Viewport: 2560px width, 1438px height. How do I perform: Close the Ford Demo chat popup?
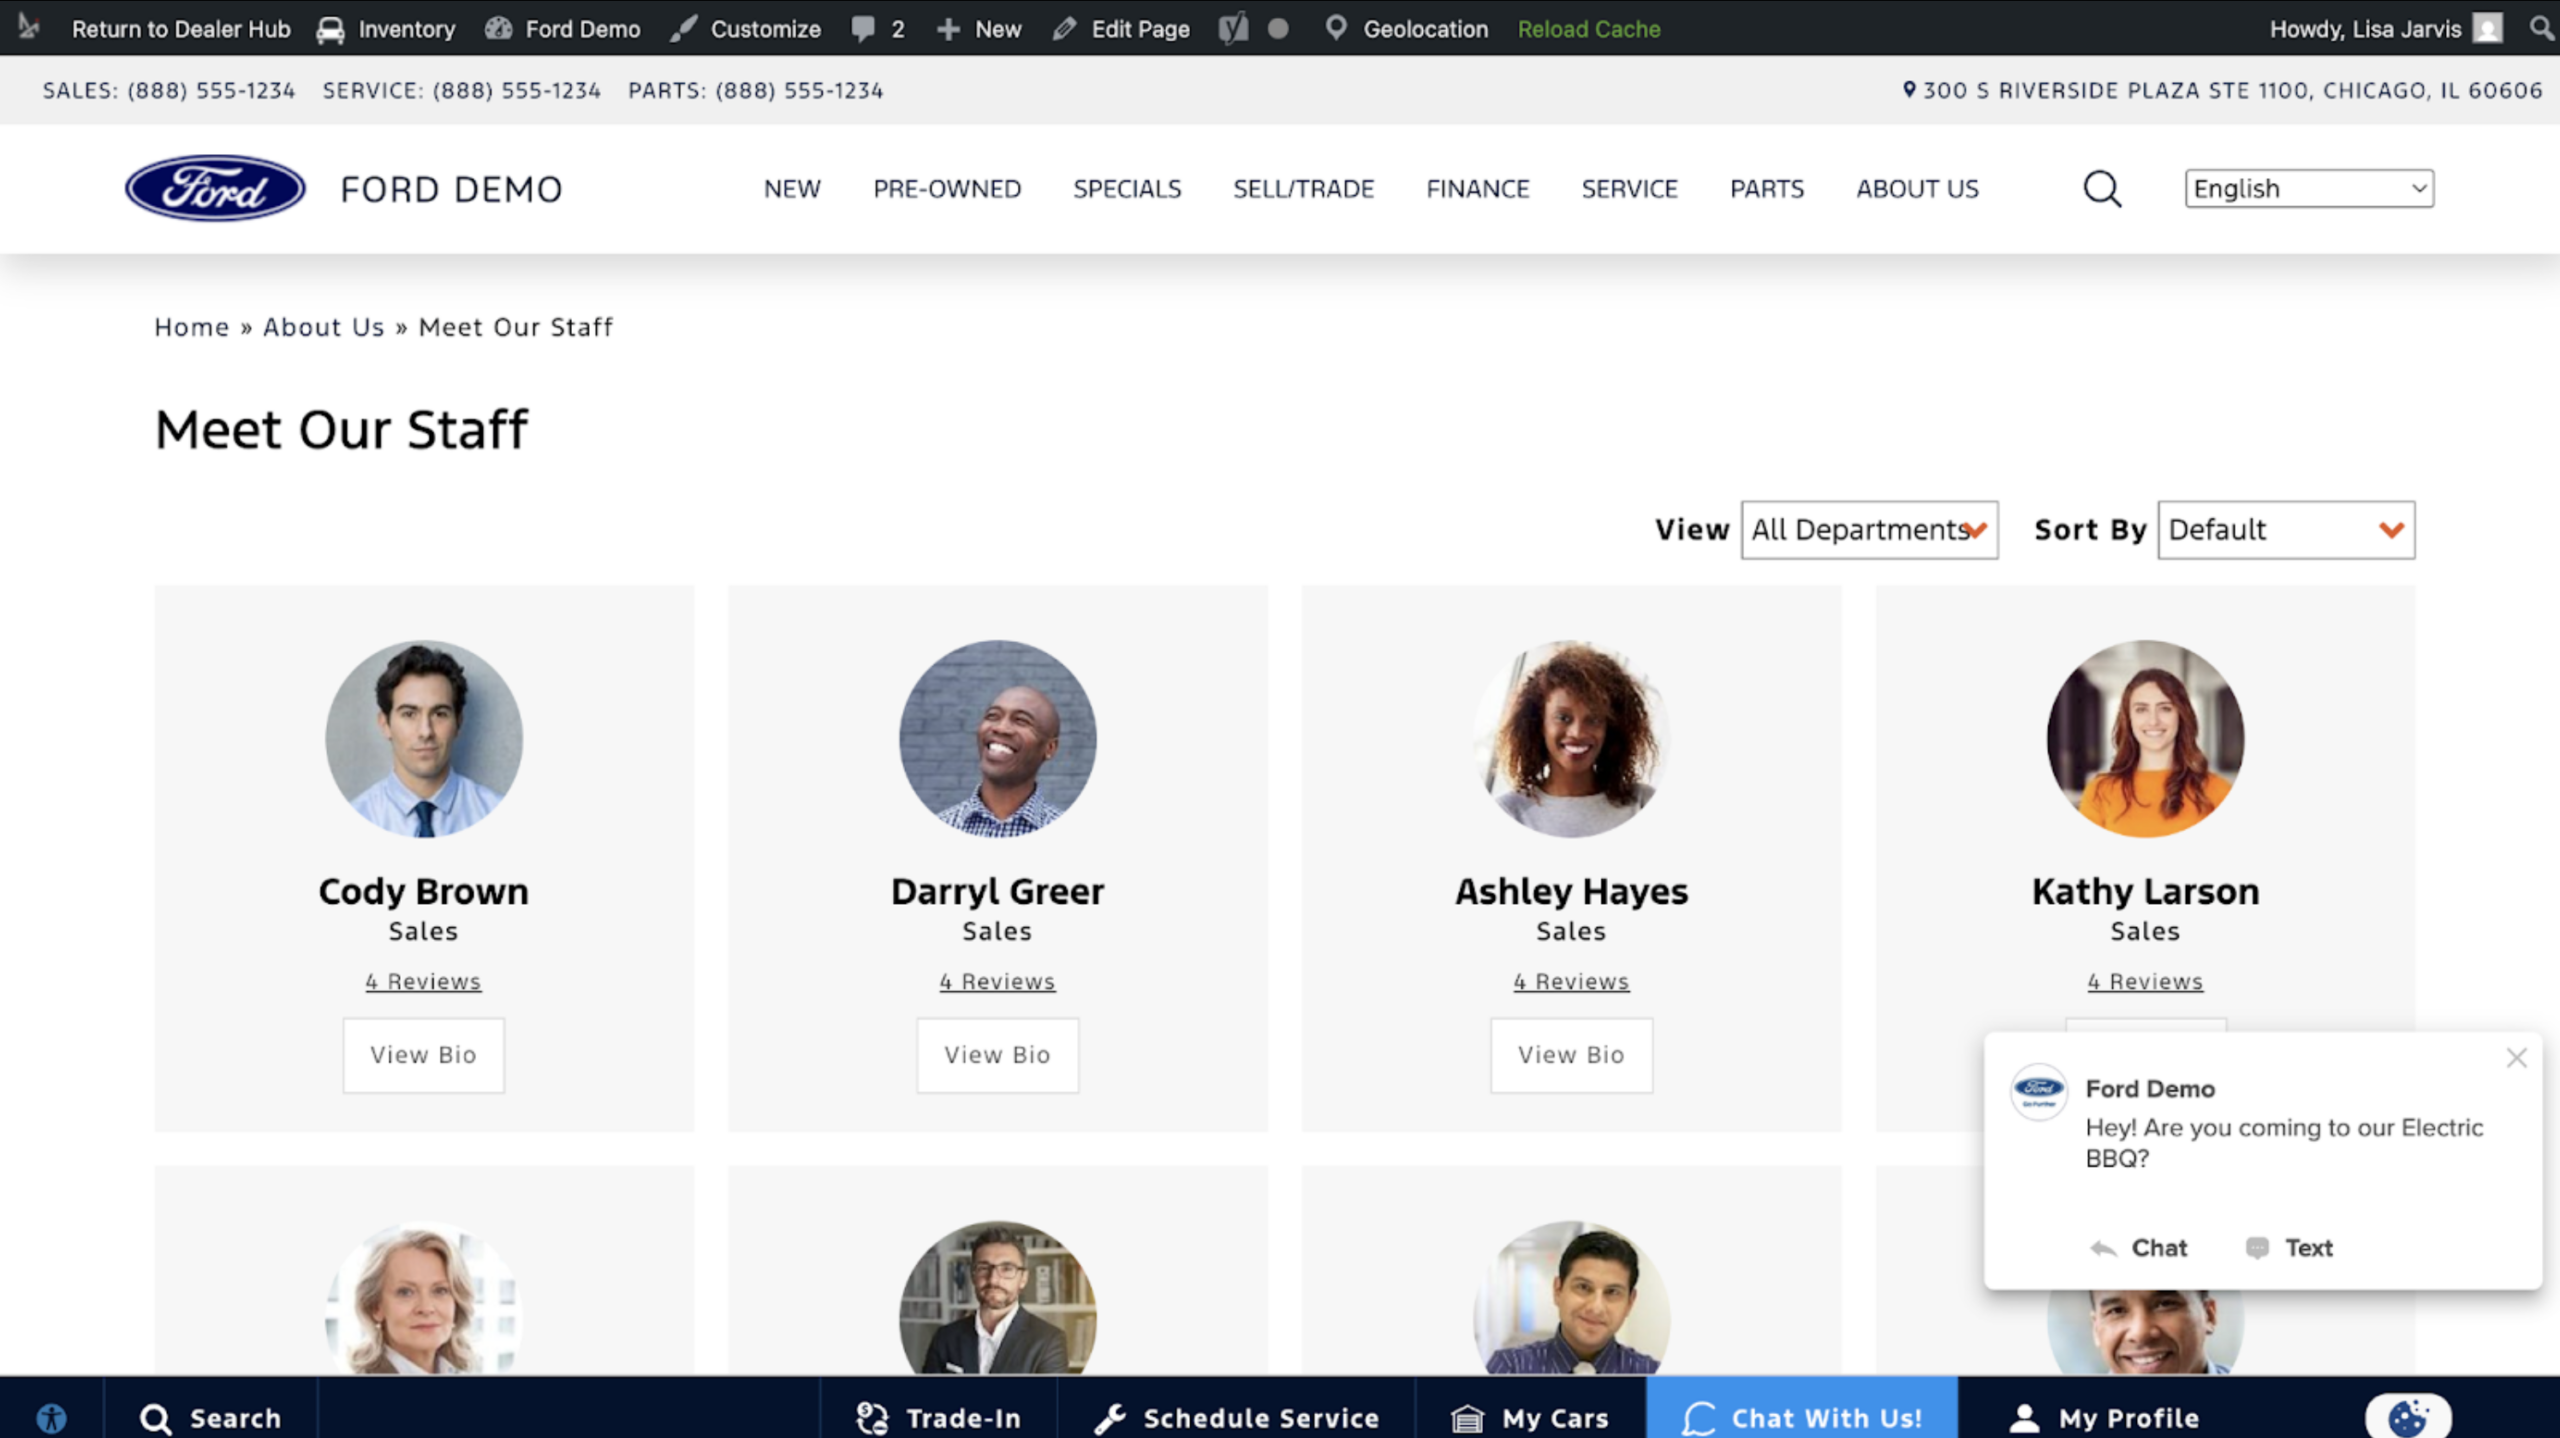pos(2516,1058)
